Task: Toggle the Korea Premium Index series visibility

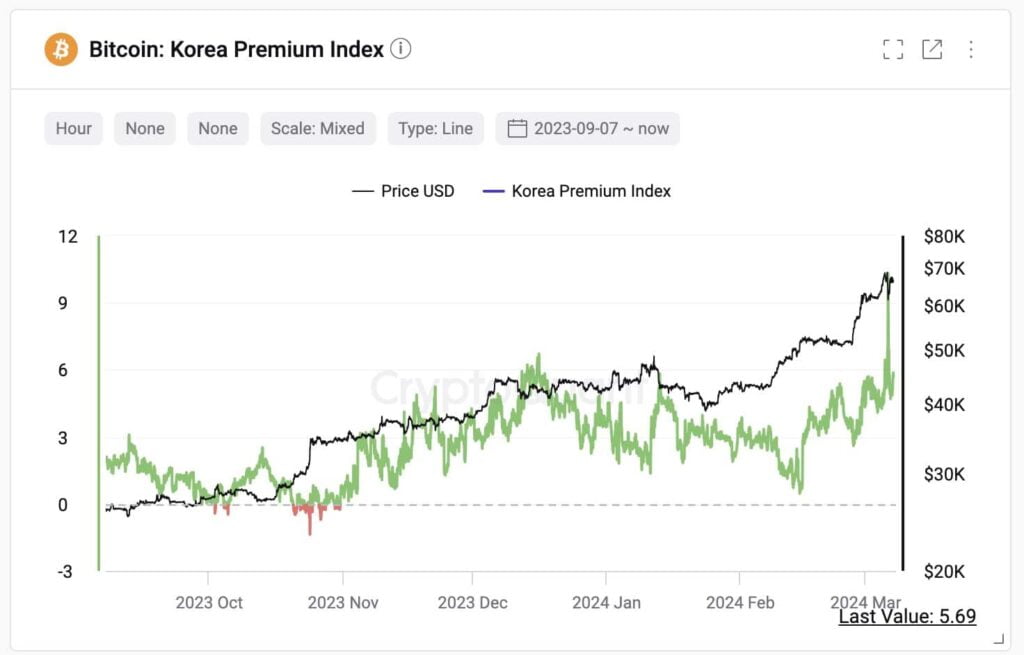Action: pyautogui.click(x=591, y=191)
